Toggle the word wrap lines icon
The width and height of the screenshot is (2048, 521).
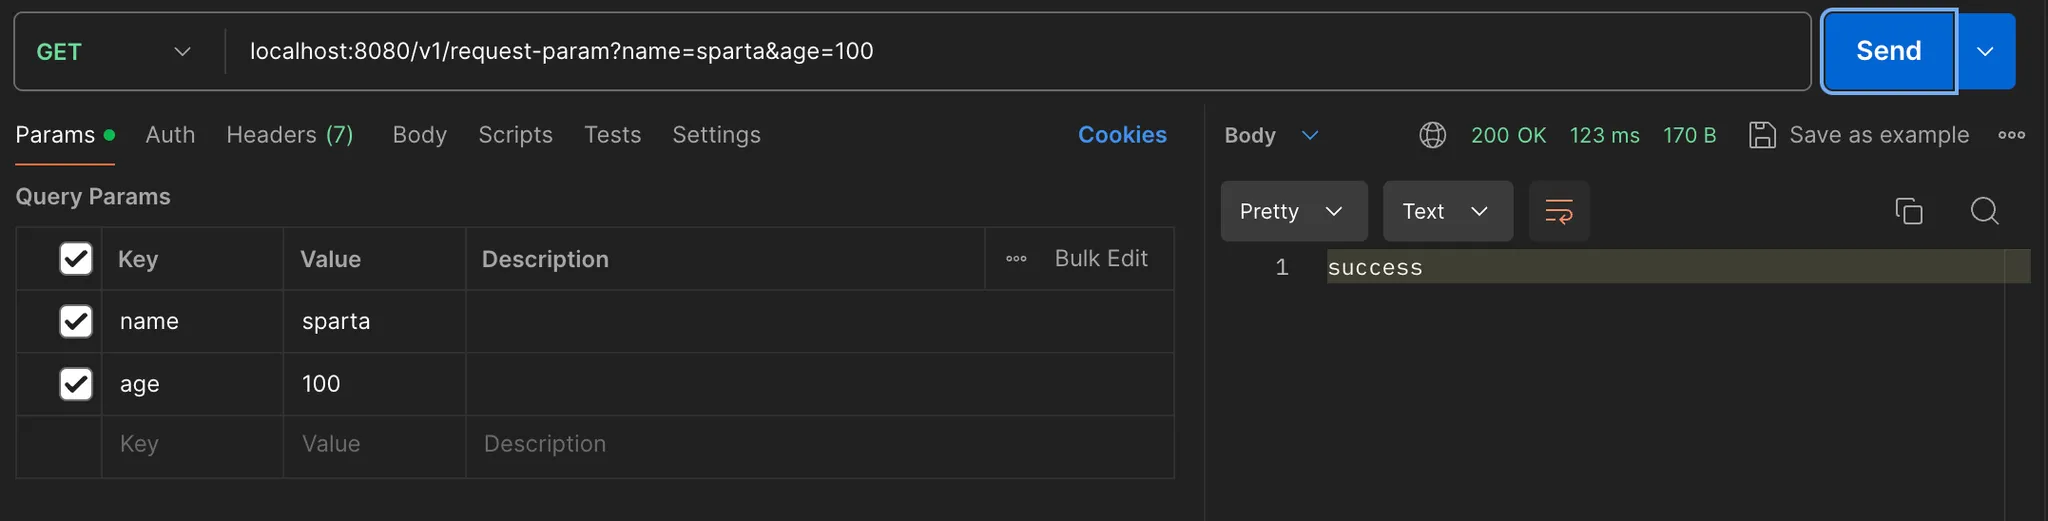click(1559, 211)
